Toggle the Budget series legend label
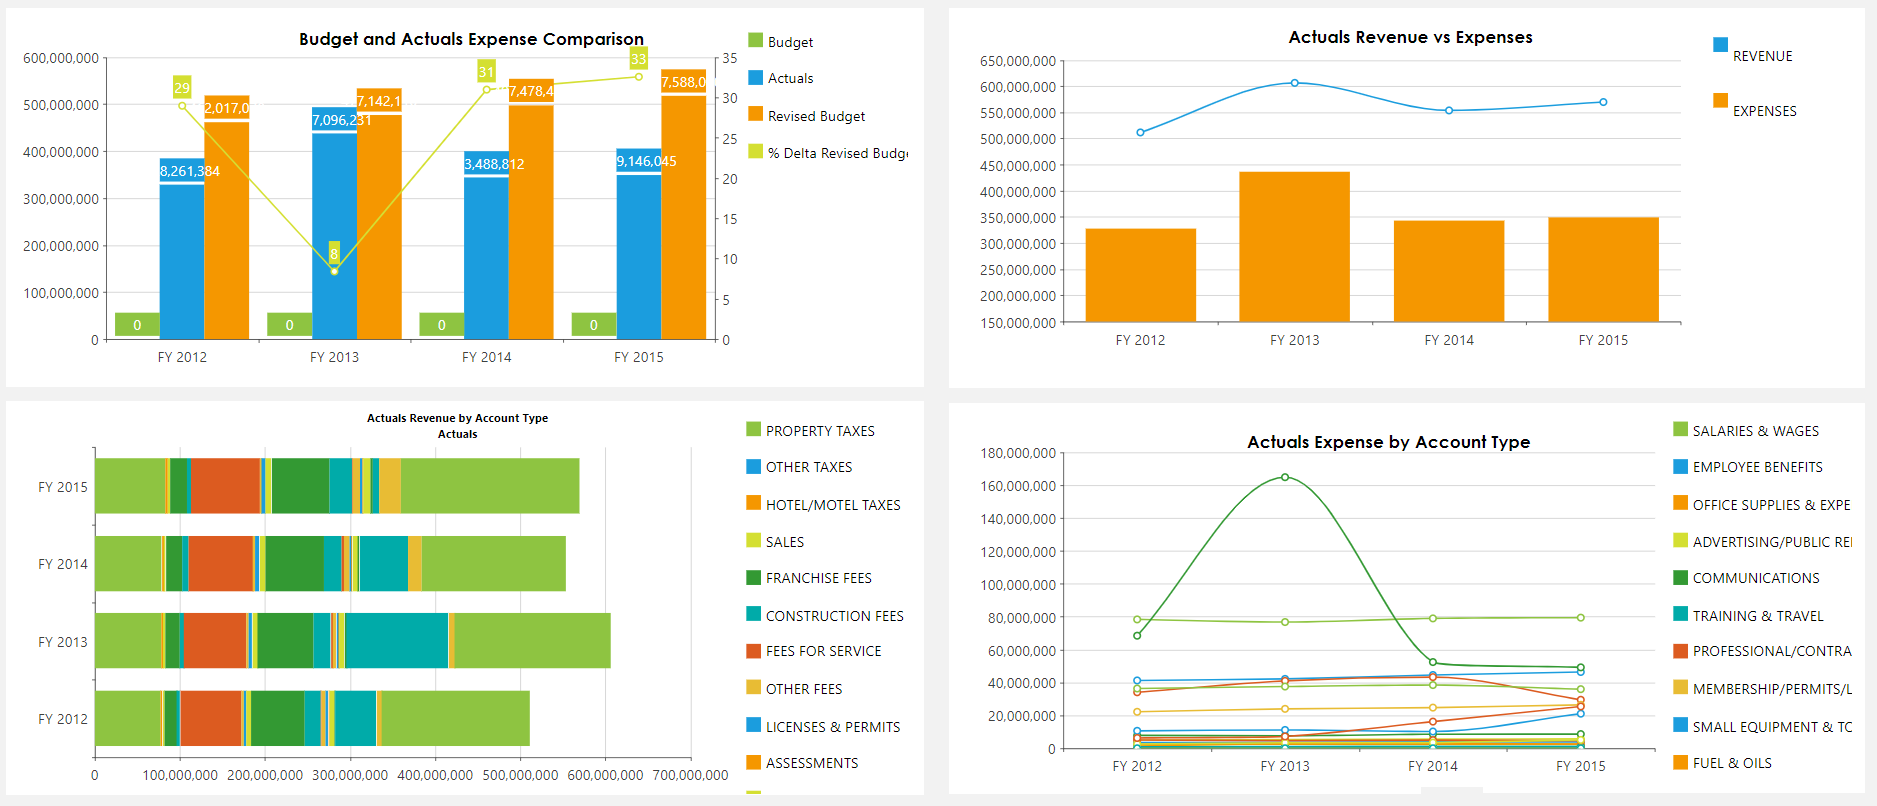 (790, 42)
